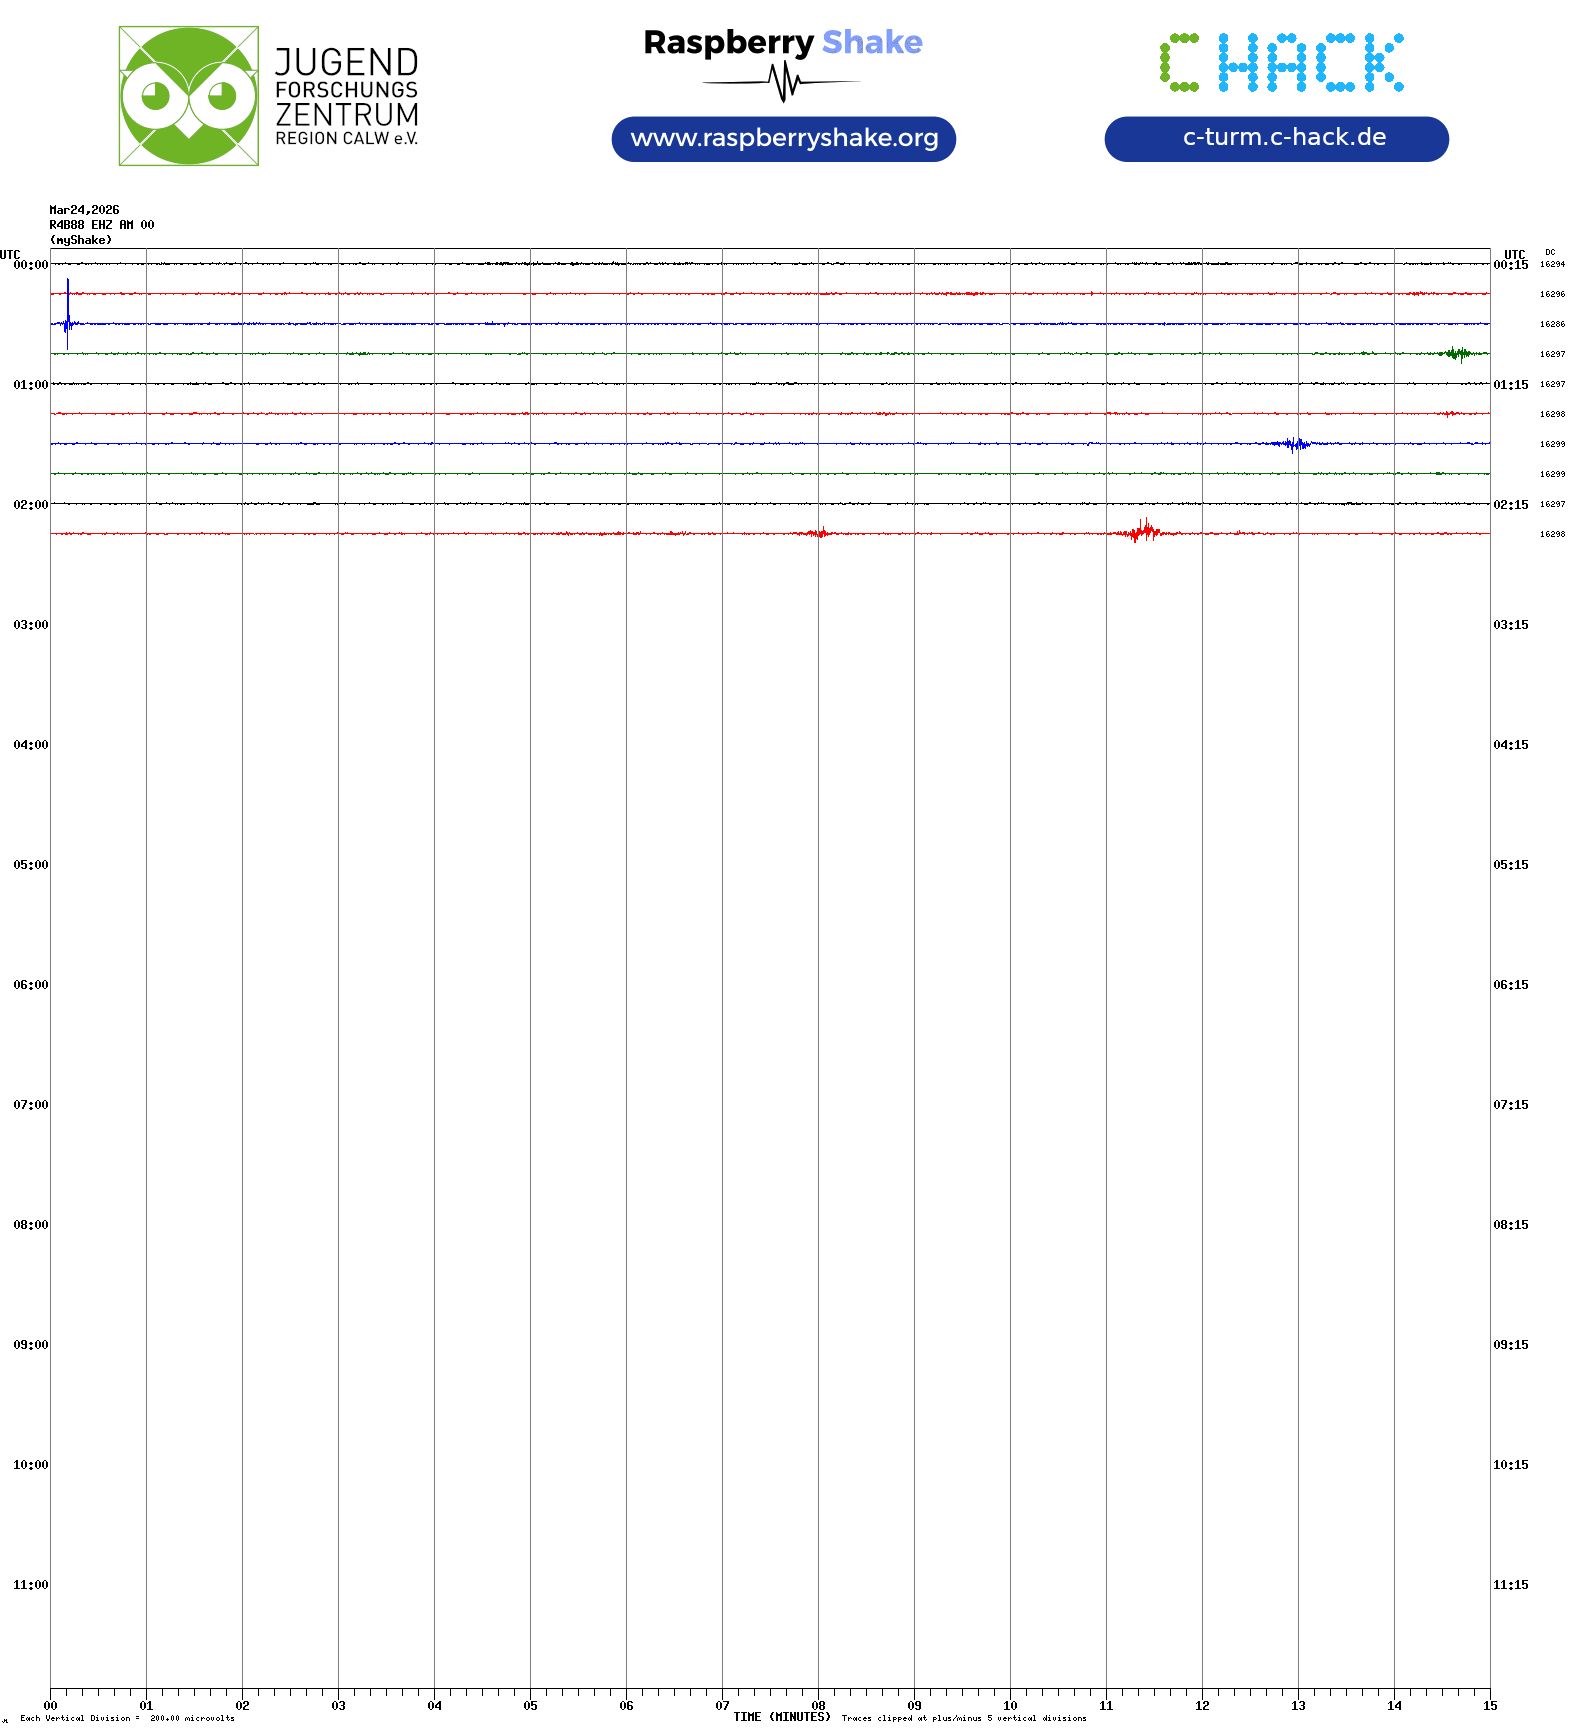The width and height of the screenshot is (1570, 1732).
Task: Click the 06:00 UTC label on left axis
Action: point(30,985)
